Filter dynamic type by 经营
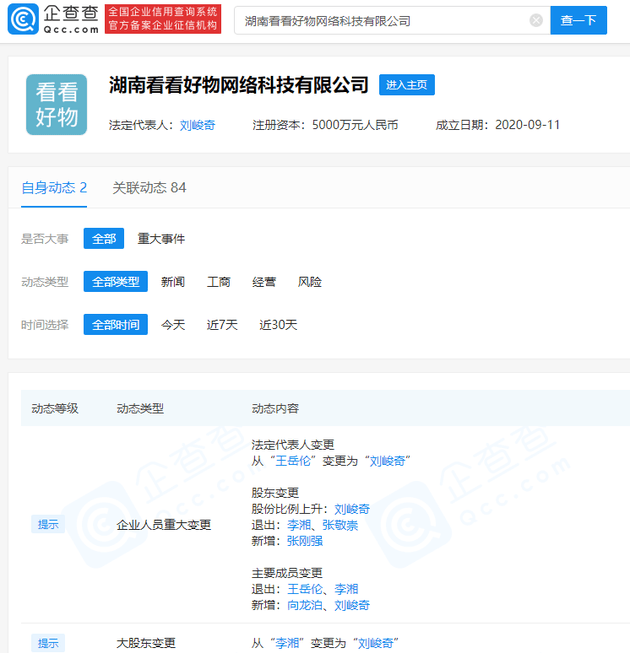 (264, 282)
